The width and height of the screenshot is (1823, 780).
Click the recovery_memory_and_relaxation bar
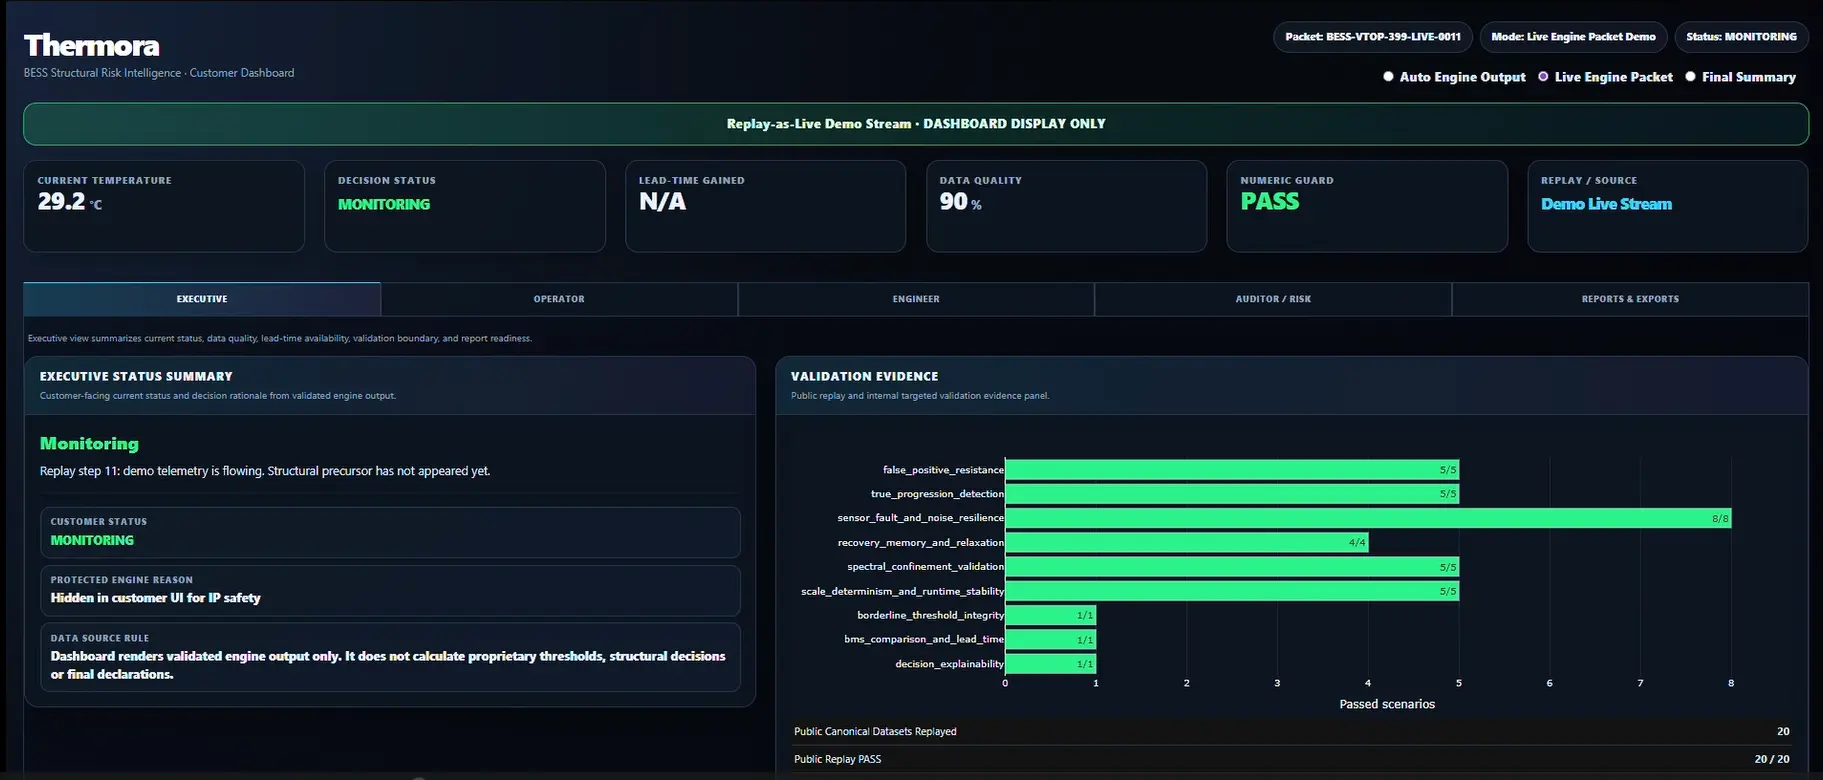point(1186,542)
